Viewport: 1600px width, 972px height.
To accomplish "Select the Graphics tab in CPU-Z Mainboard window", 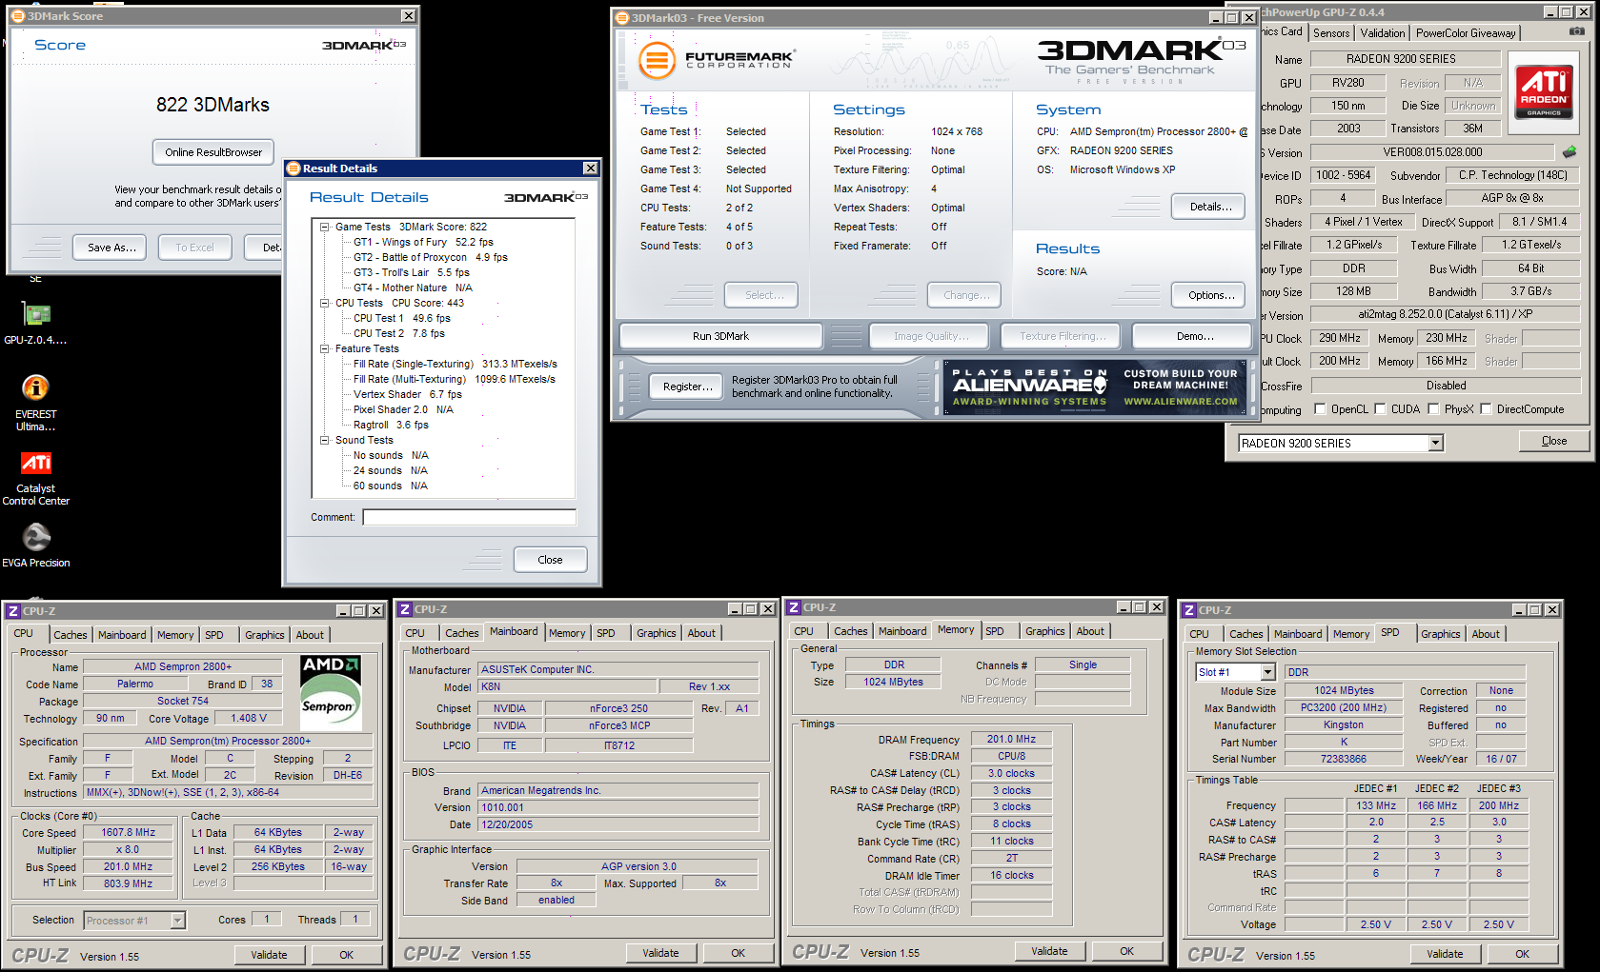I will (656, 633).
